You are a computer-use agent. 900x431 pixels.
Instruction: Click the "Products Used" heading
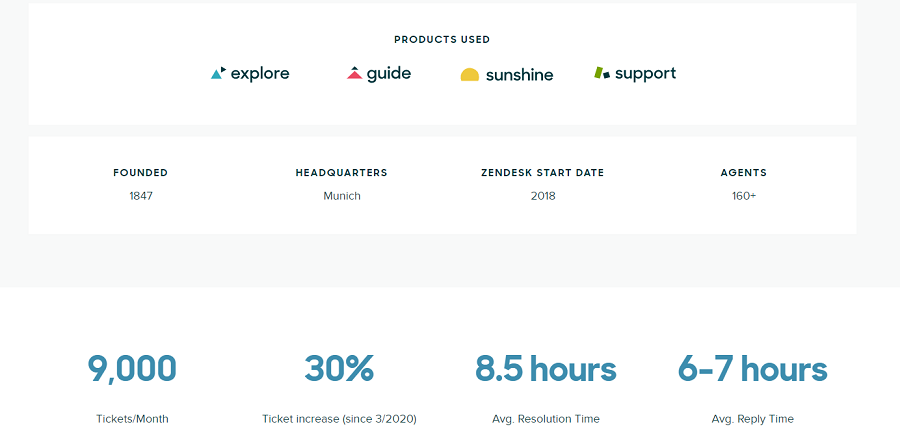coord(442,40)
